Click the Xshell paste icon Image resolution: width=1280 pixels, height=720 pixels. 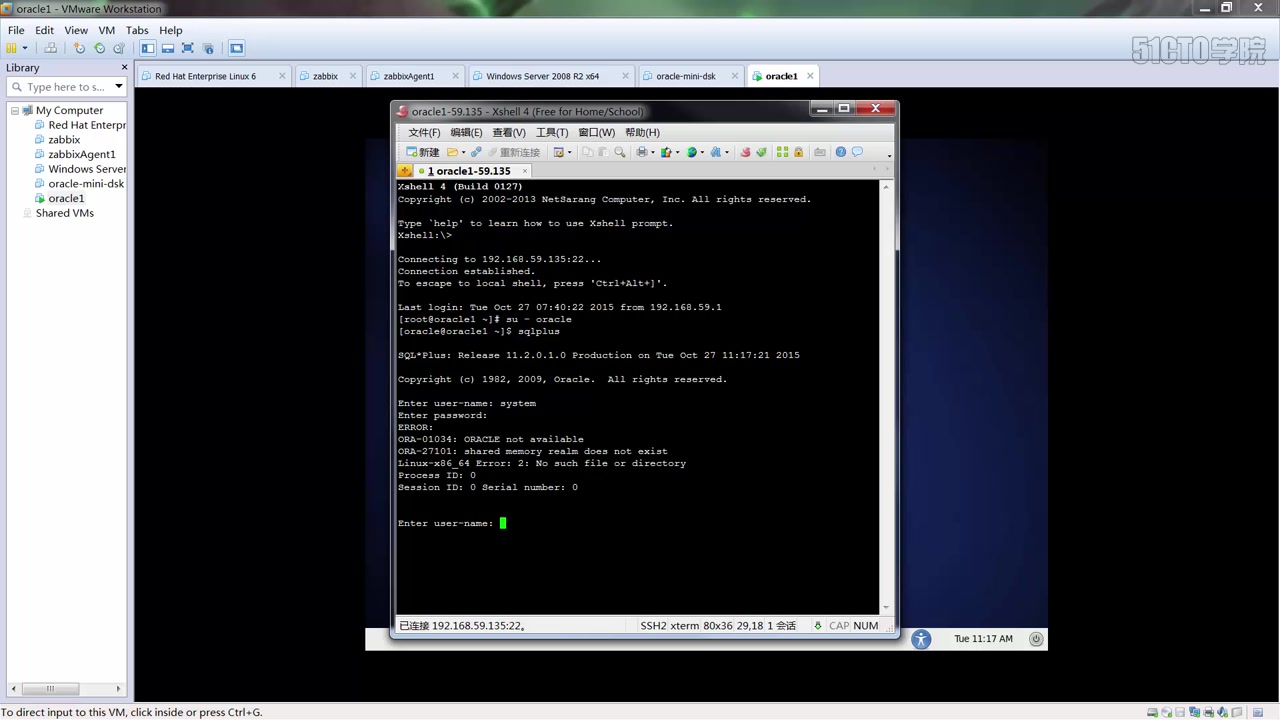603,152
